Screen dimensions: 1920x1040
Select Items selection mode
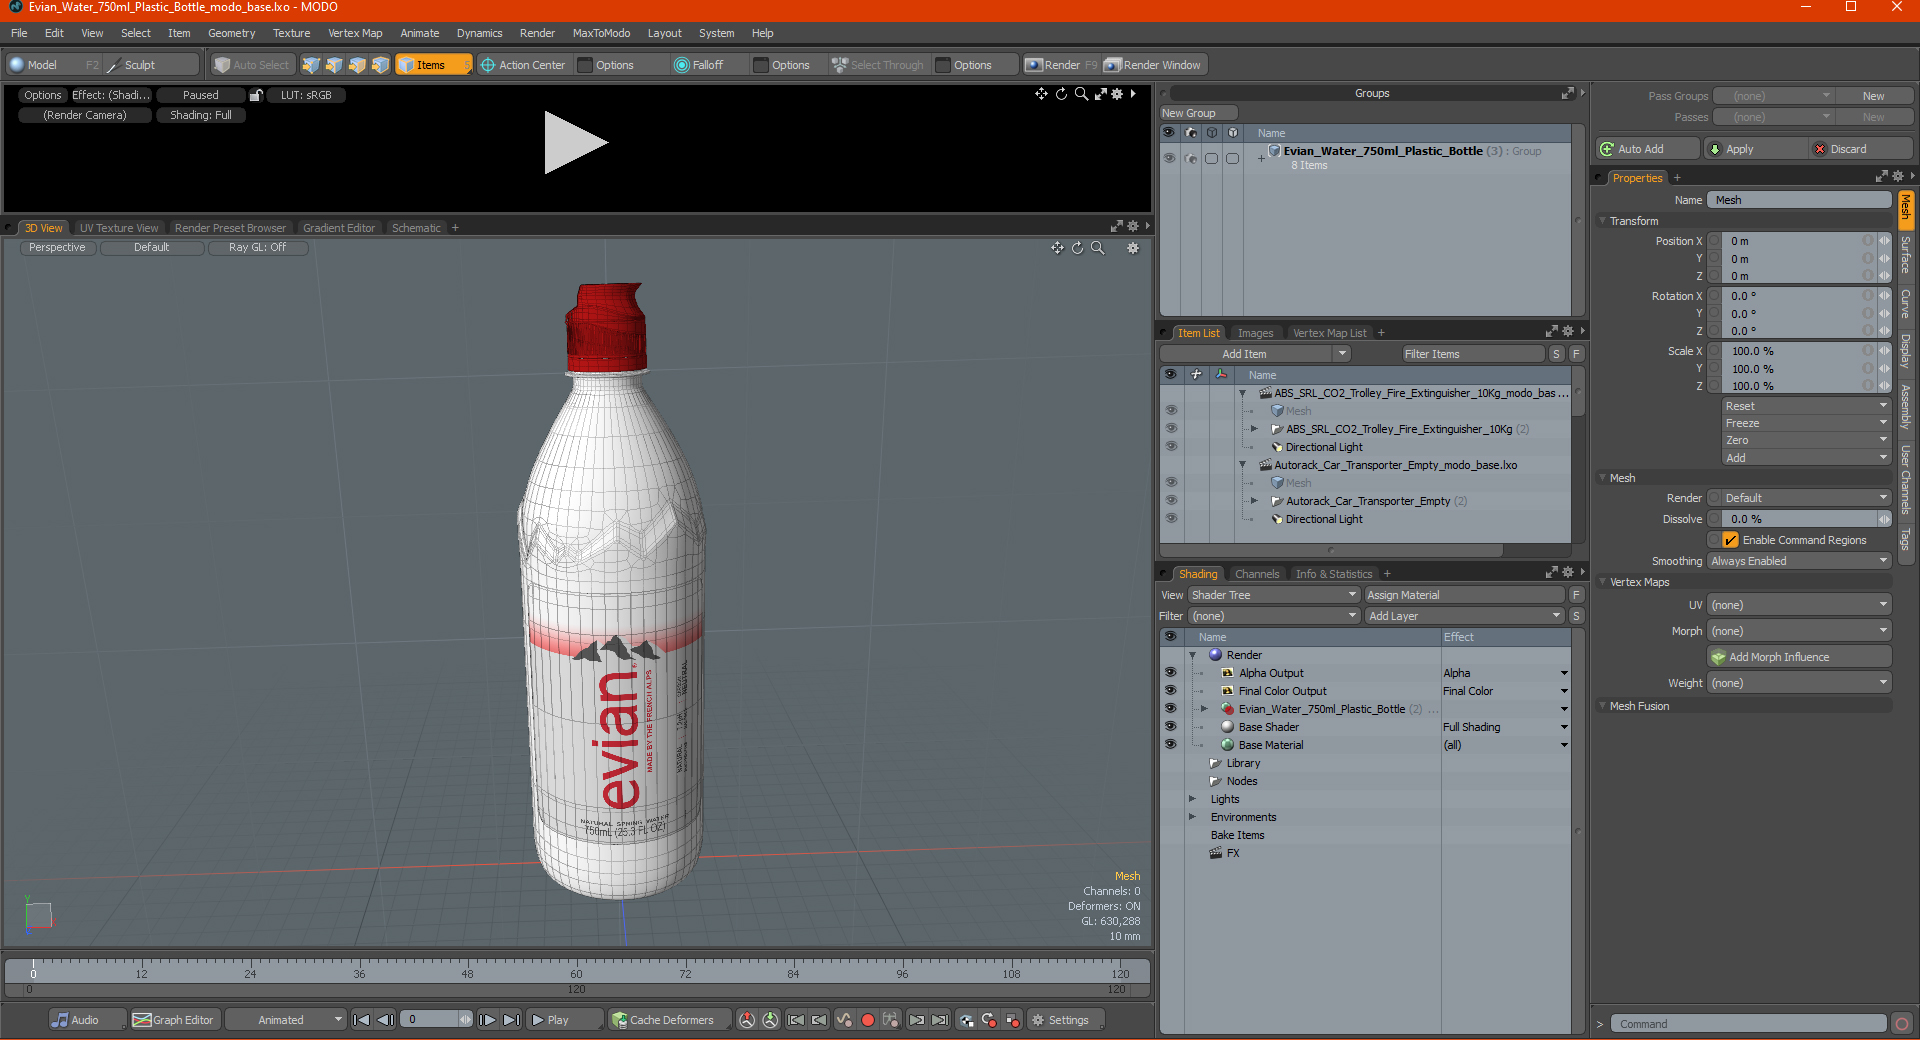432,65
